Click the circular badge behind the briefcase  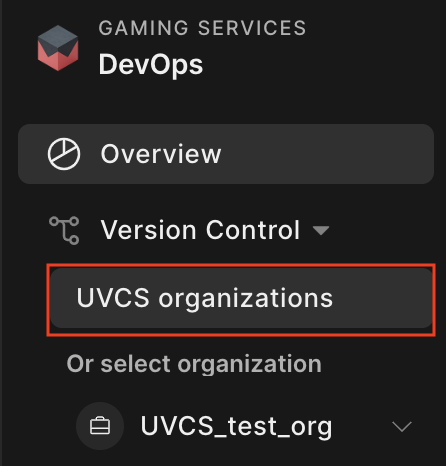[x=100, y=426]
